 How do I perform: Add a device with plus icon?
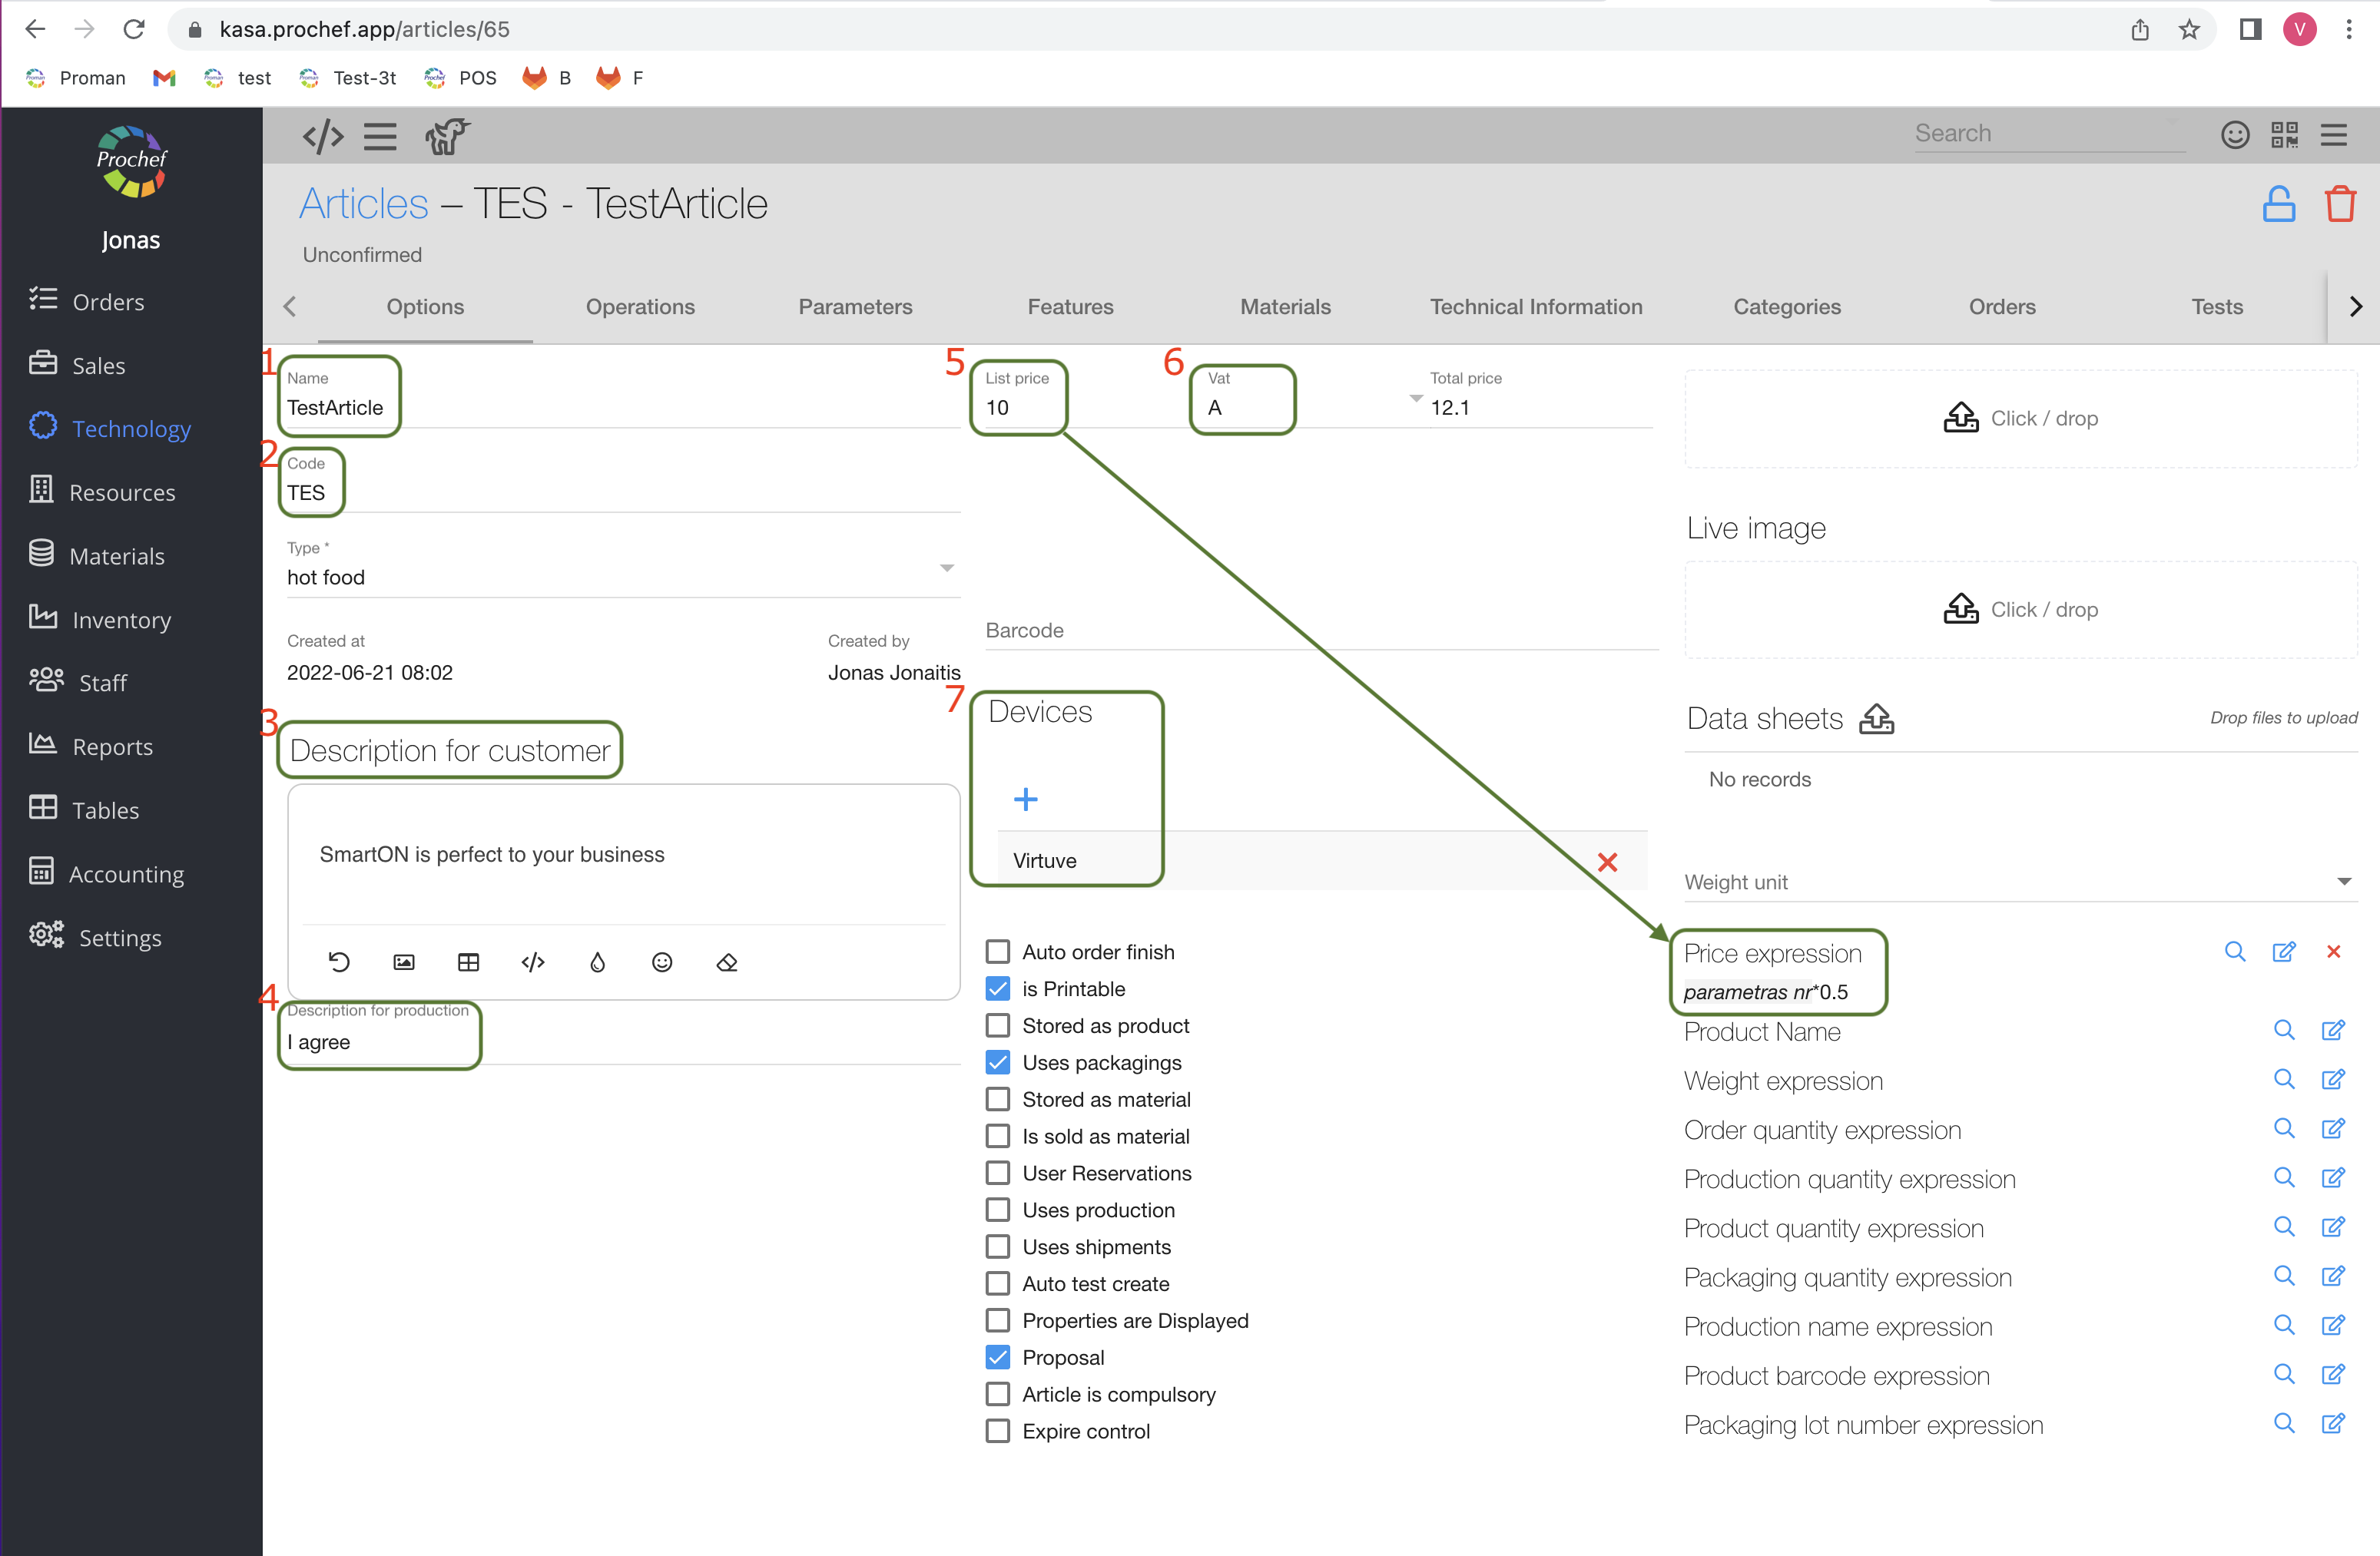pos(1025,799)
